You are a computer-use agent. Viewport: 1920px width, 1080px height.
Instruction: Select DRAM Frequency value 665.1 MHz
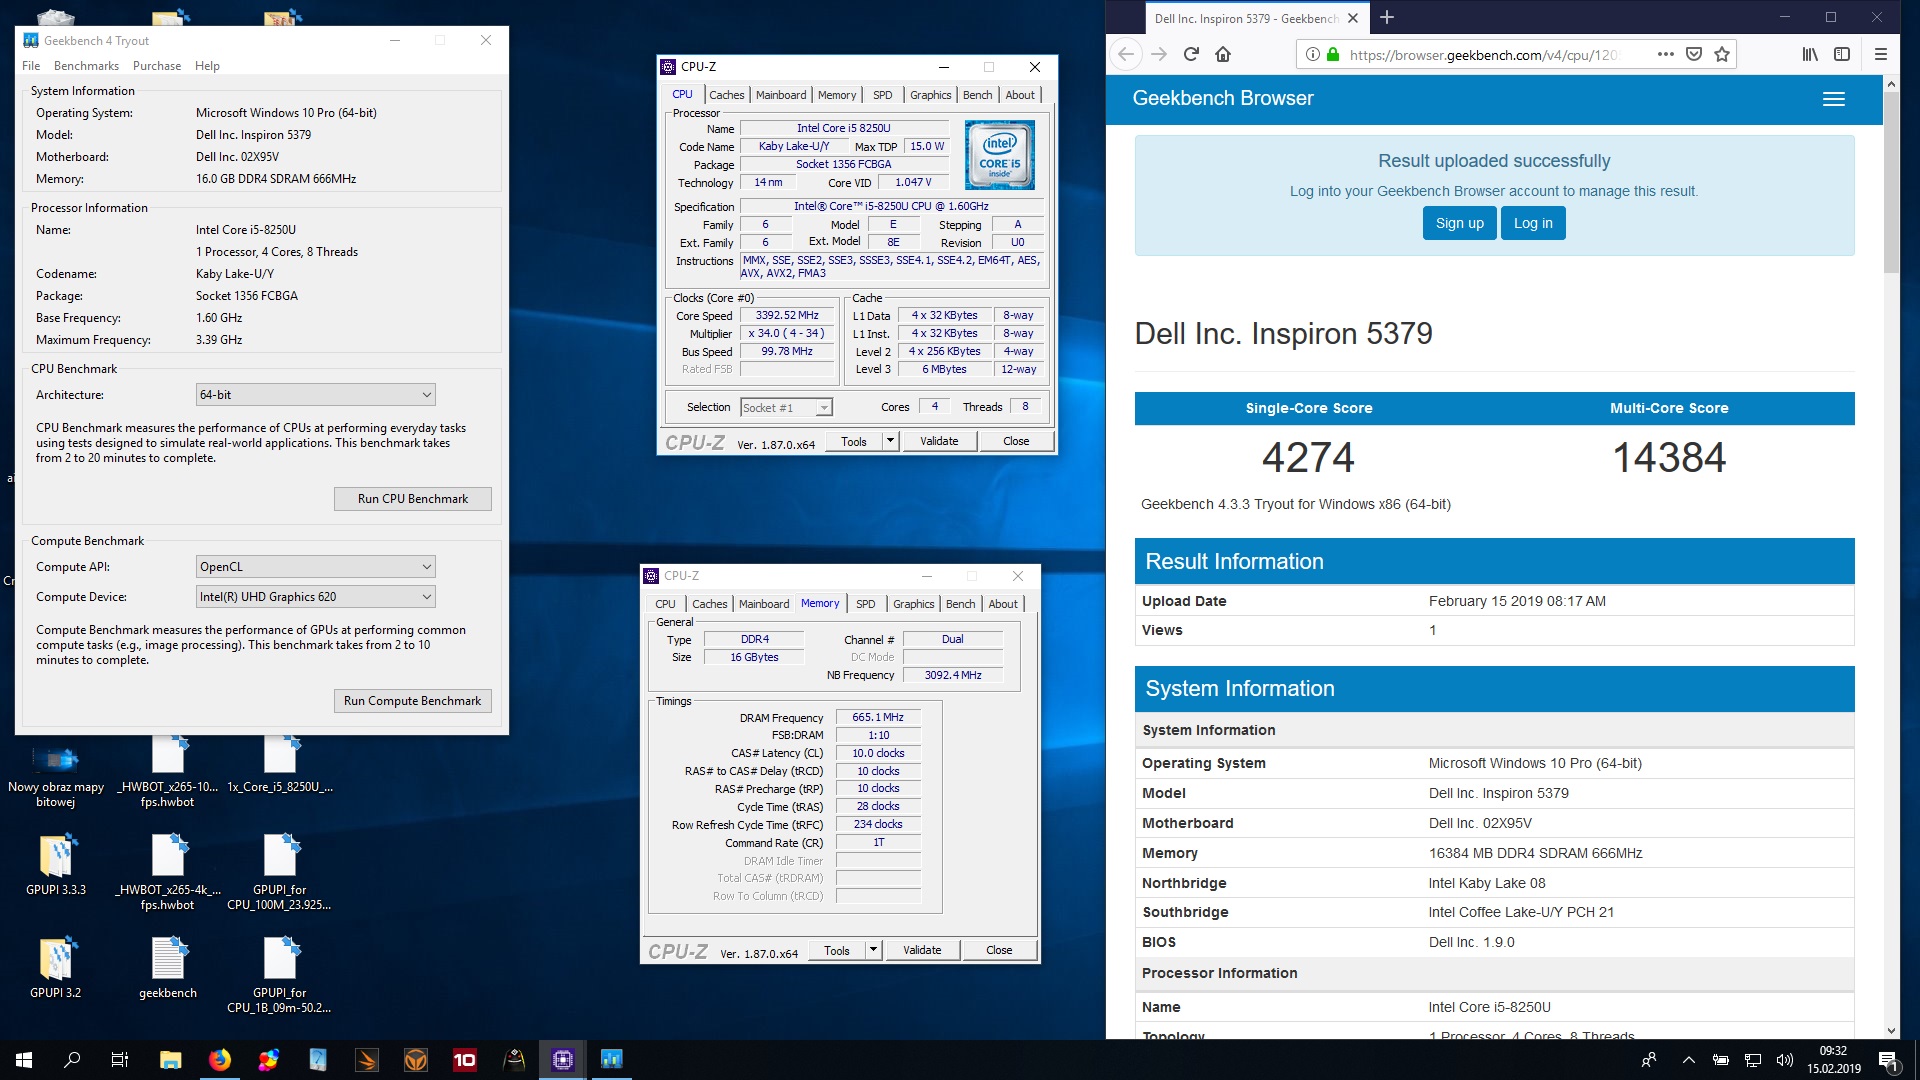pos(878,717)
